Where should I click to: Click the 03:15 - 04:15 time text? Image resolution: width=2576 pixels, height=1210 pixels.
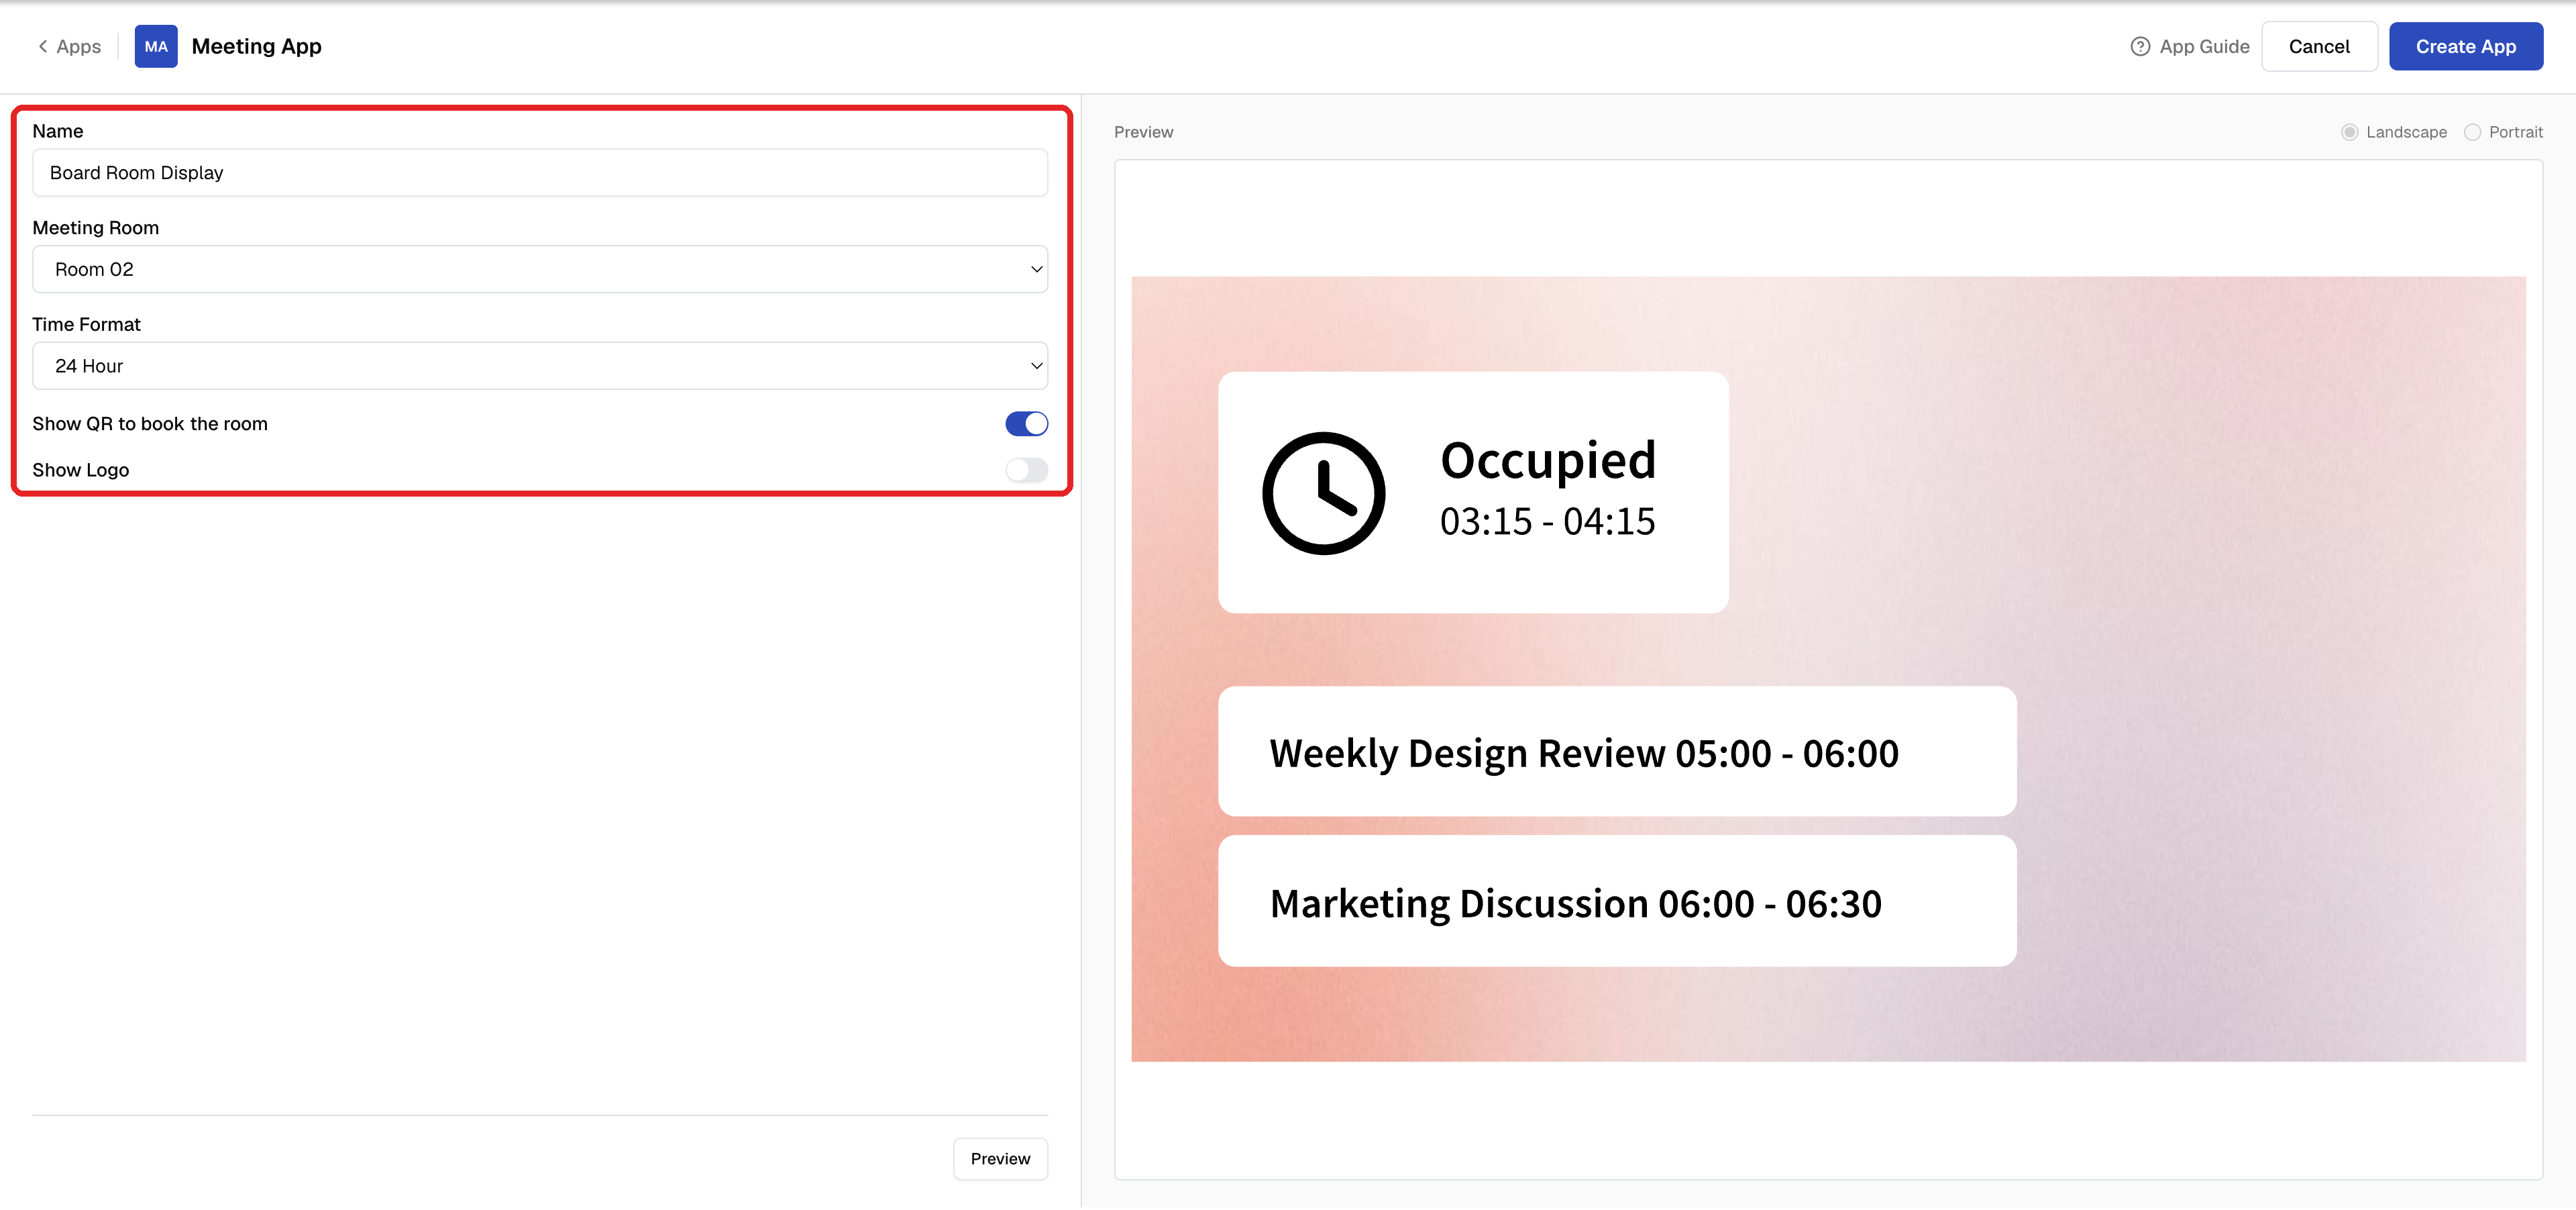click(x=1547, y=522)
